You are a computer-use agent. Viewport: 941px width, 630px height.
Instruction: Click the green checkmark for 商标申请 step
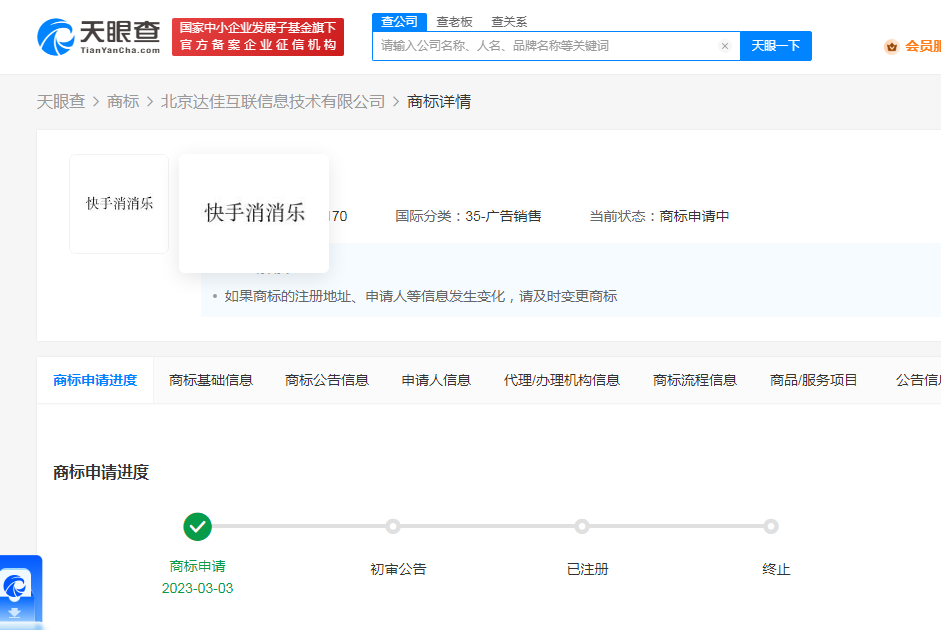[197, 527]
